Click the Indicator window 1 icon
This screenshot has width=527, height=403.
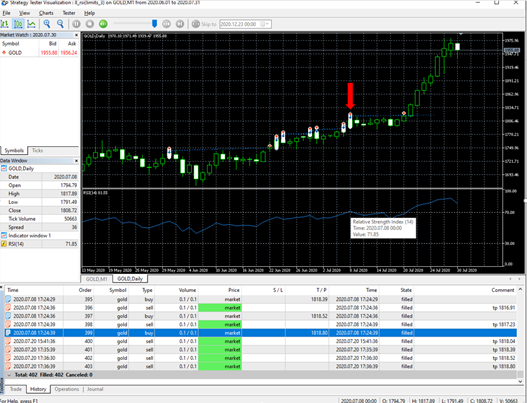pyautogui.click(x=4, y=235)
